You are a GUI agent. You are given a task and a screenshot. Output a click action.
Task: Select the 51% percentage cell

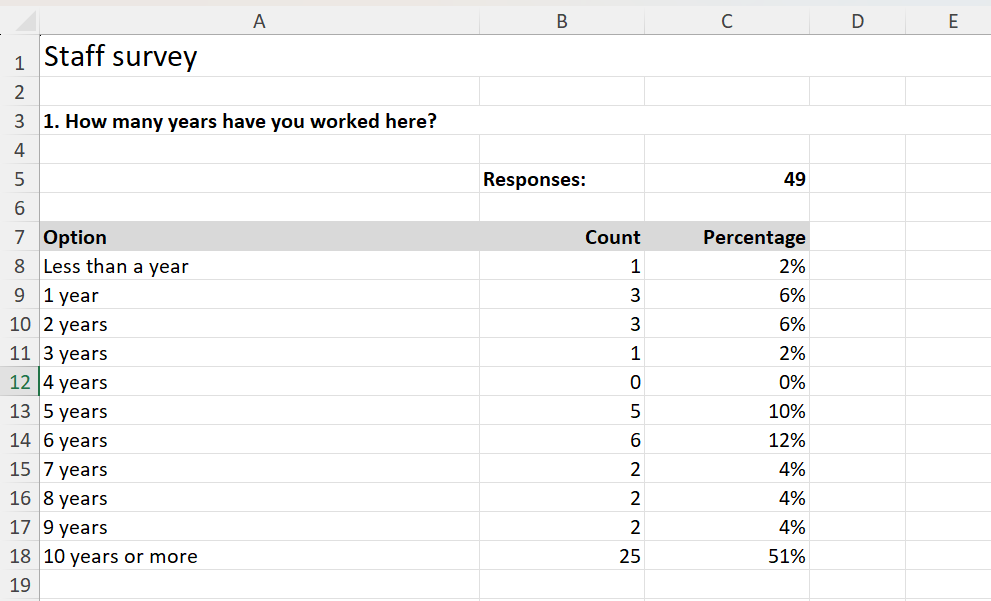pyautogui.click(x=786, y=557)
